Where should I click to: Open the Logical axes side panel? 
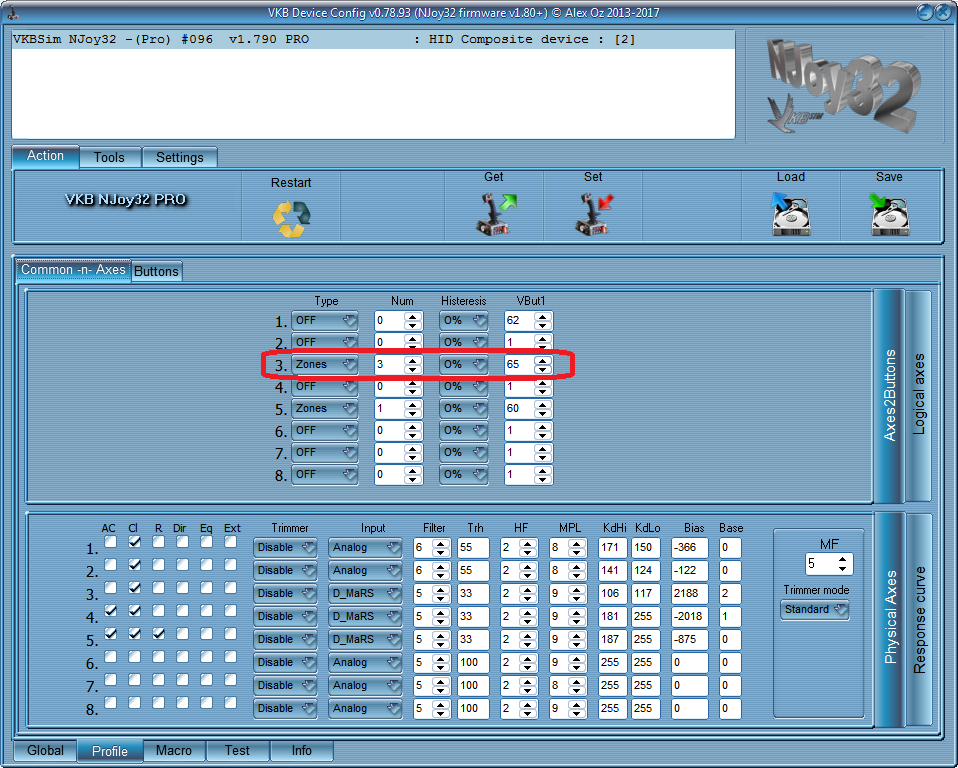click(x=919, y=396)
